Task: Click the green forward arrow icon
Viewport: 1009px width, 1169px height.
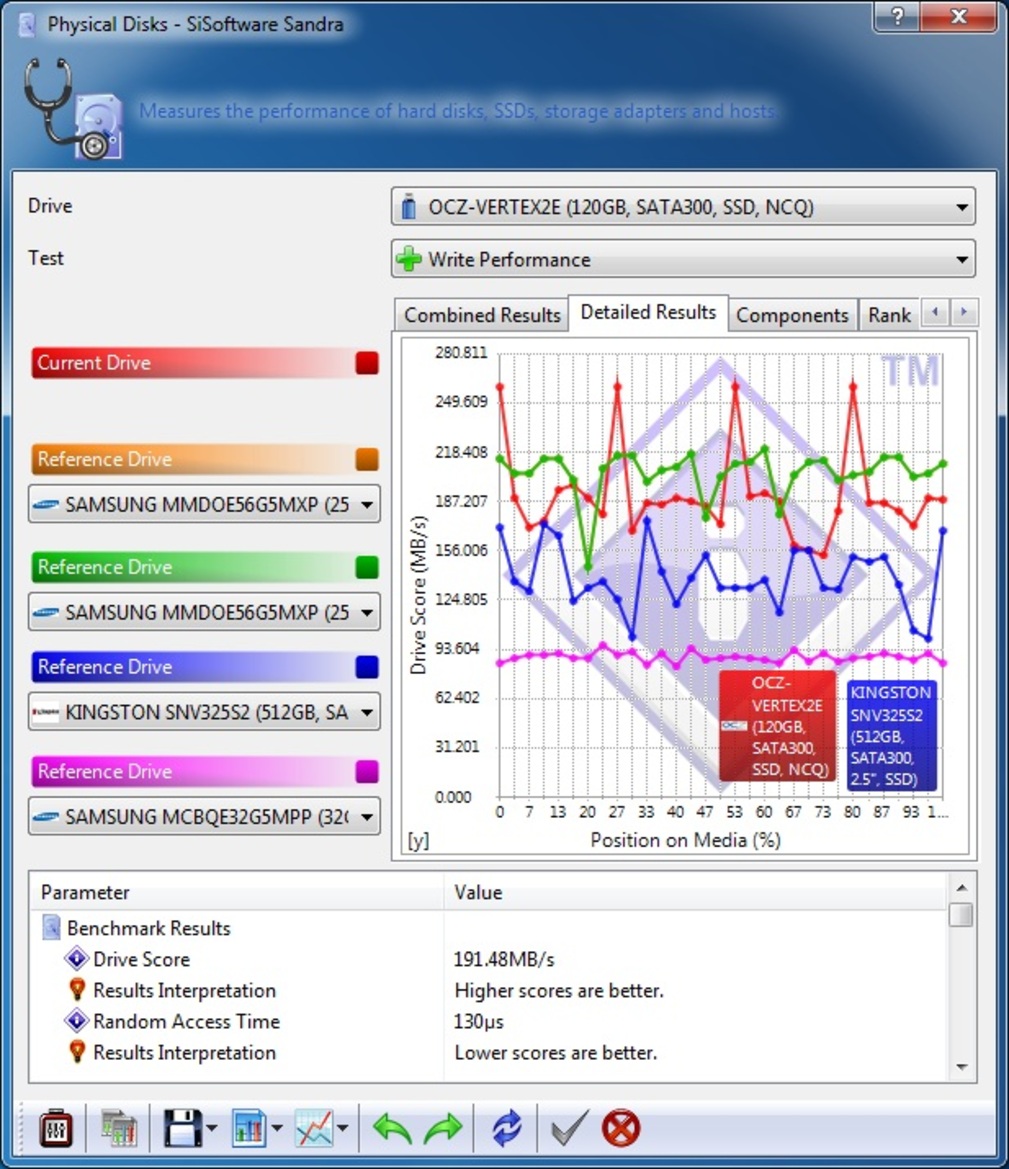Action: coord(444,1128)
